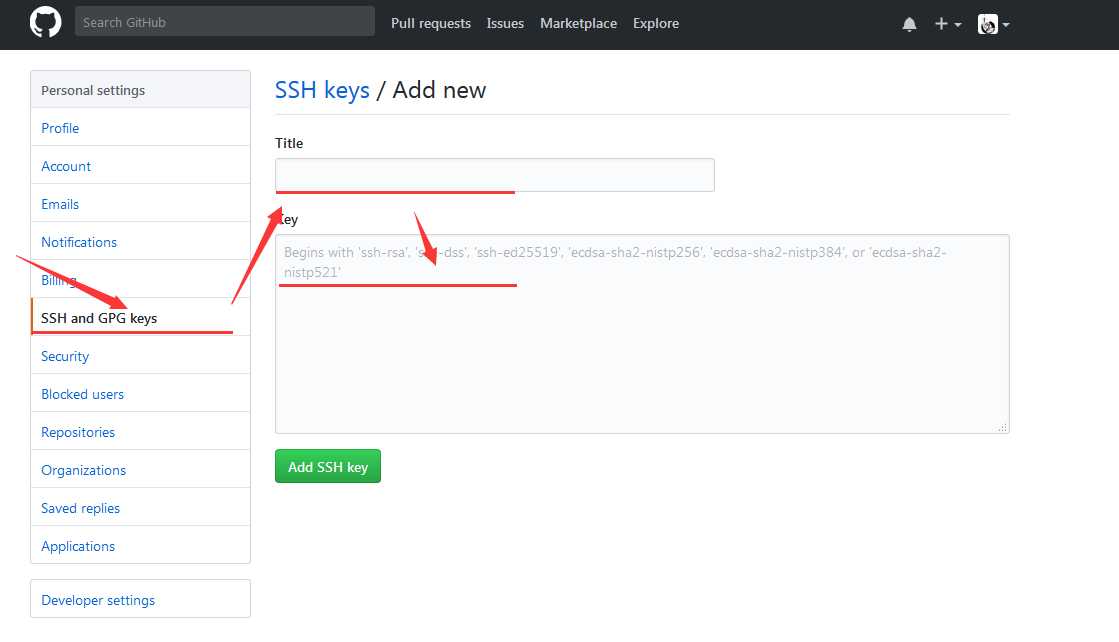1119x642 pixels.
Task: Focus the Search GitHub field
Action: coord(225,21)
